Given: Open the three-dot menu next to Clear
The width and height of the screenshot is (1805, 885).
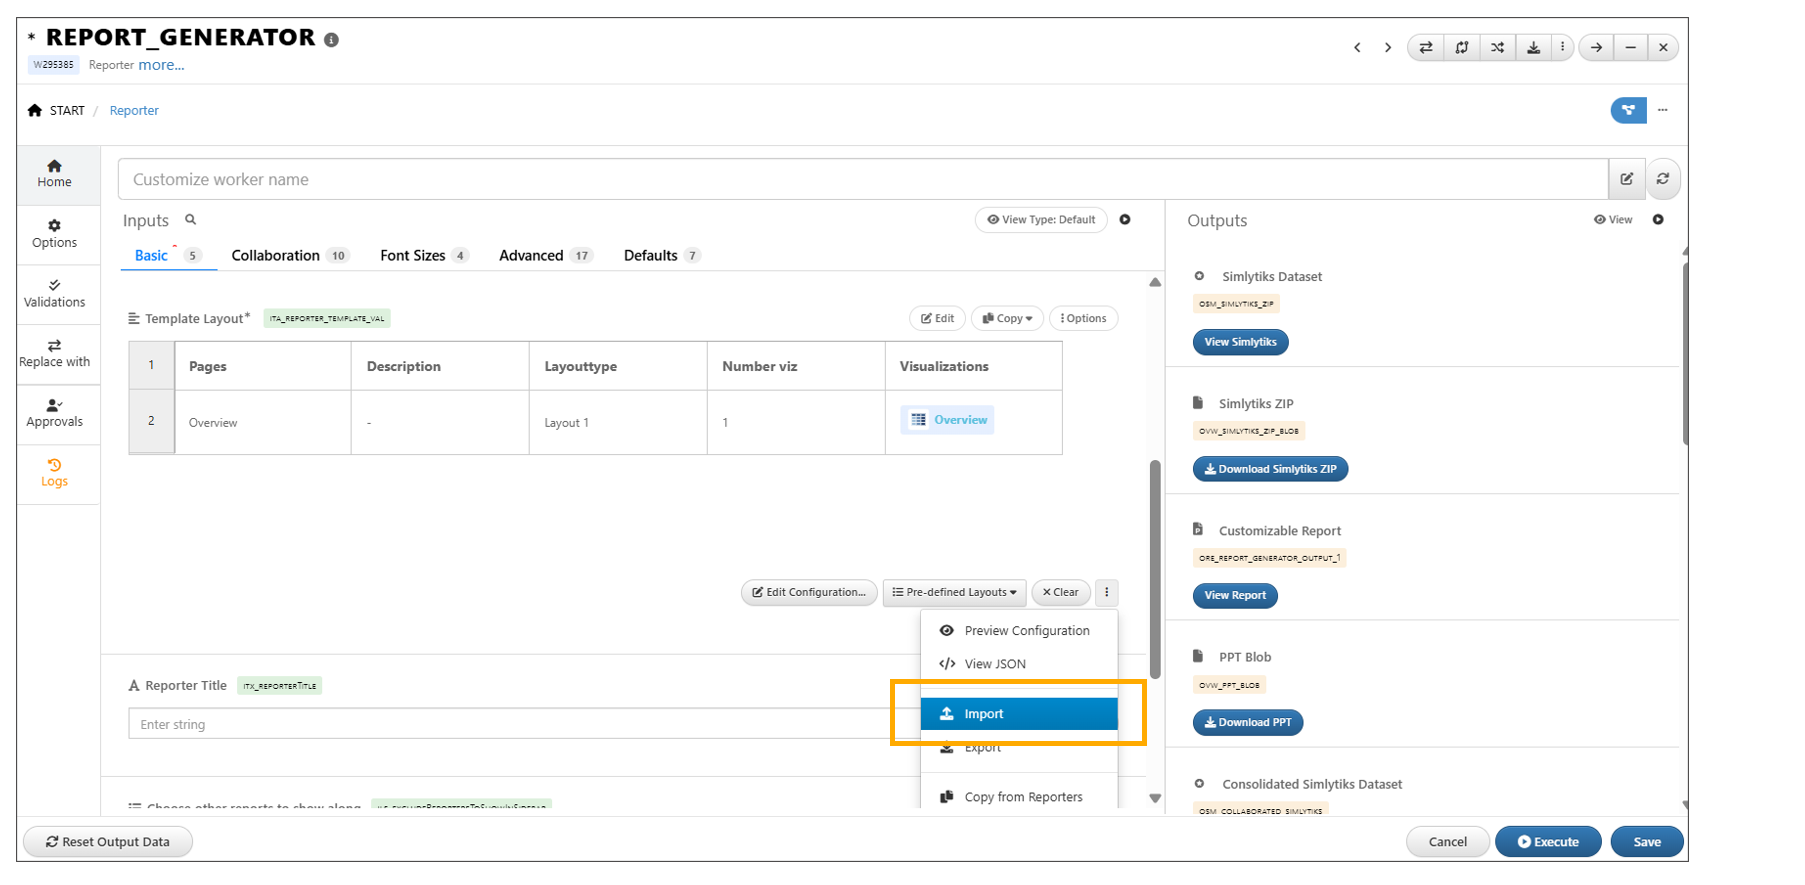Looking at the screenshot, I should [x=1106, y=593].
